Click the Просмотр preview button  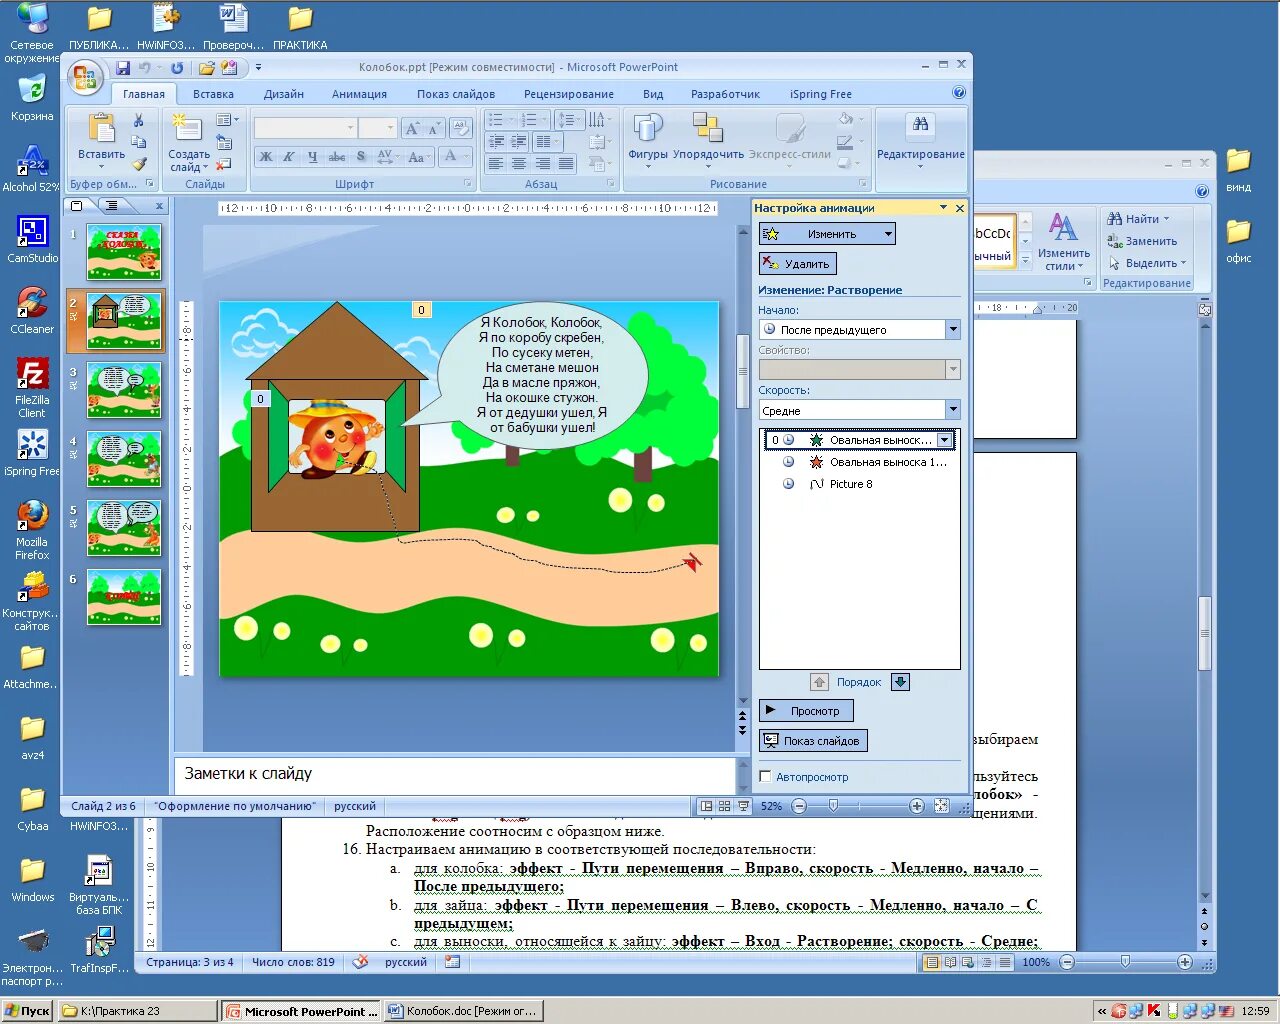[x=806, y=711]
